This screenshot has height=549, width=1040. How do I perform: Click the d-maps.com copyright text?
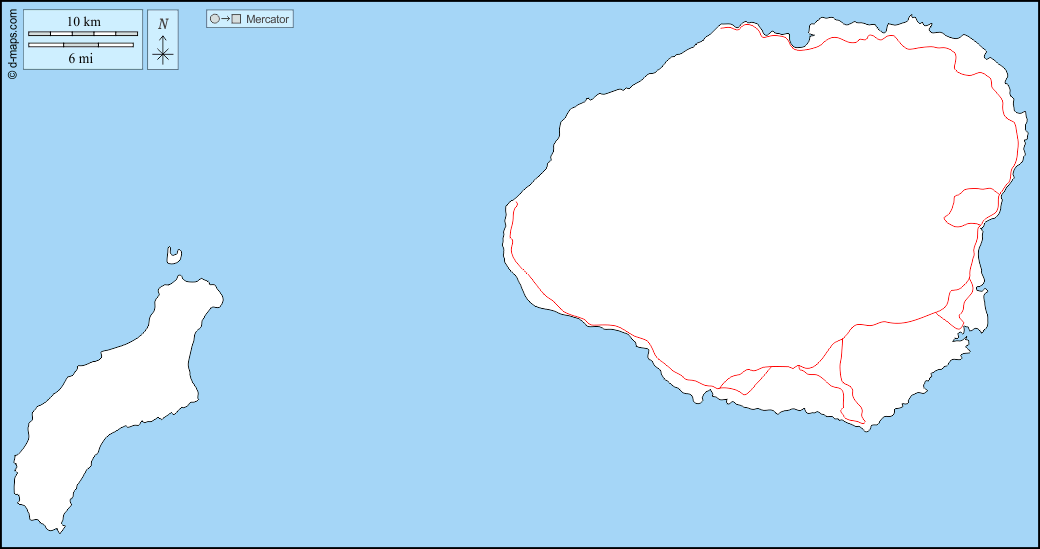pos(12,41)
